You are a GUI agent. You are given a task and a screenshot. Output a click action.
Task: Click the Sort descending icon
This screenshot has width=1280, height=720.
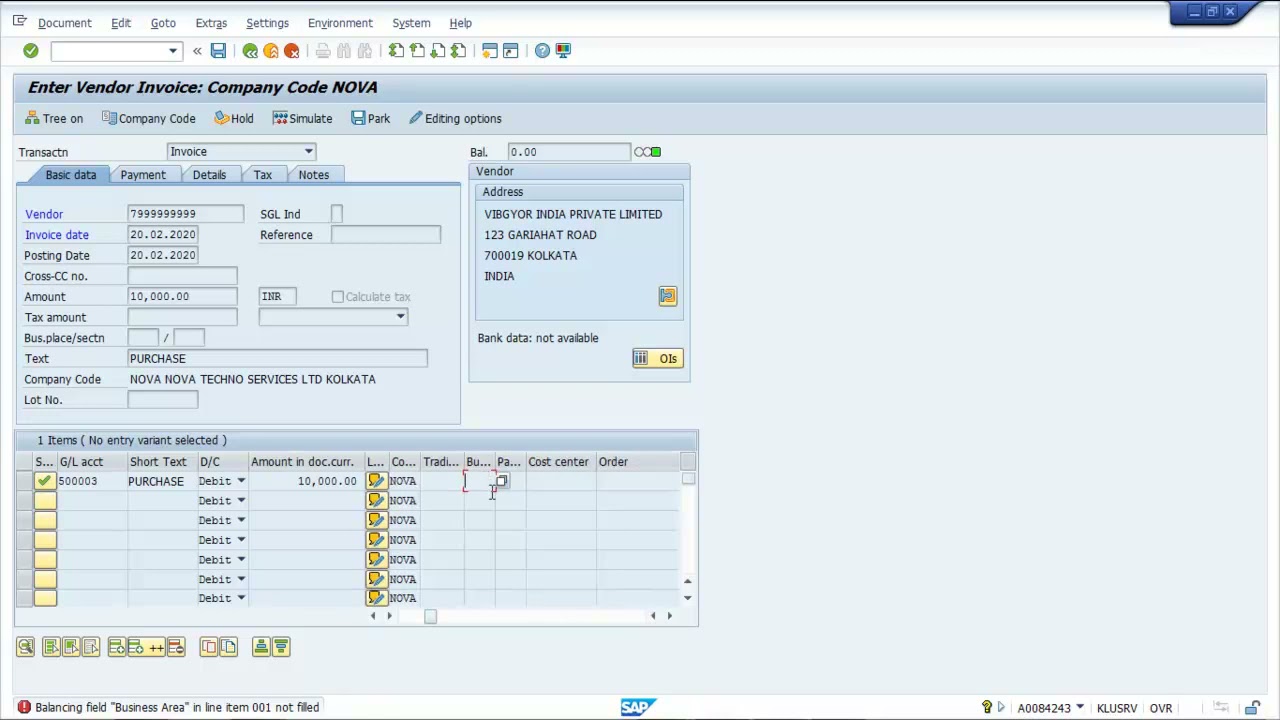(281, 647)
